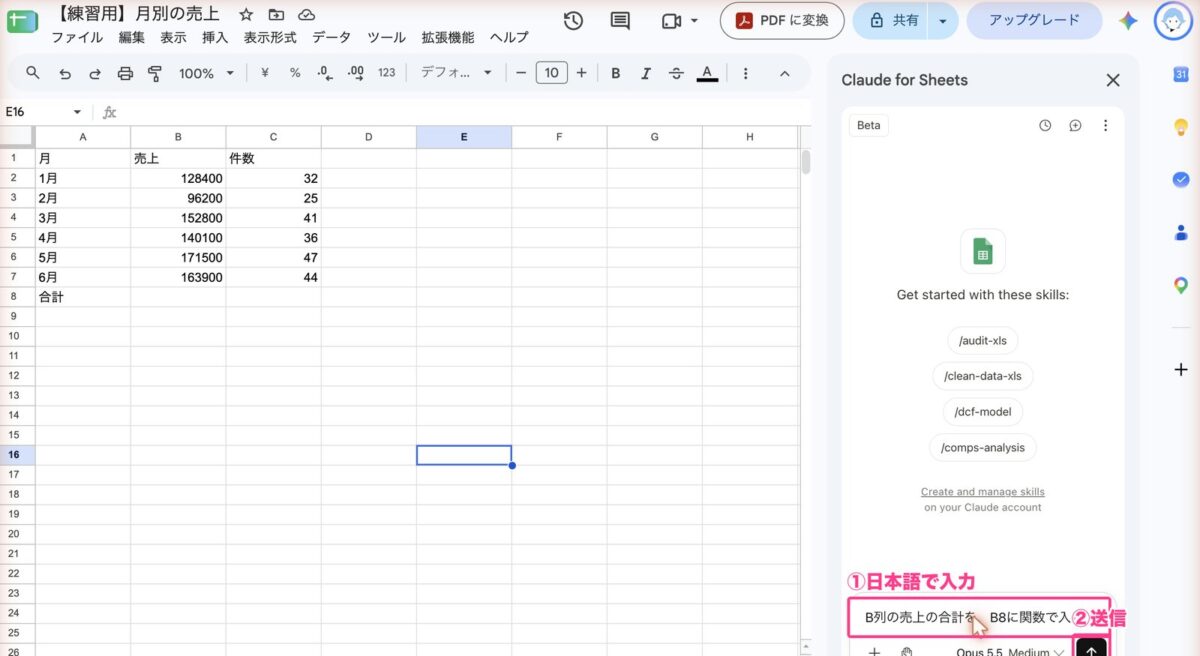Image resolution: width=1200 pixels, height=656 pixels.
Task: Click the Claude prompt input field
Action: click(979, 617)
